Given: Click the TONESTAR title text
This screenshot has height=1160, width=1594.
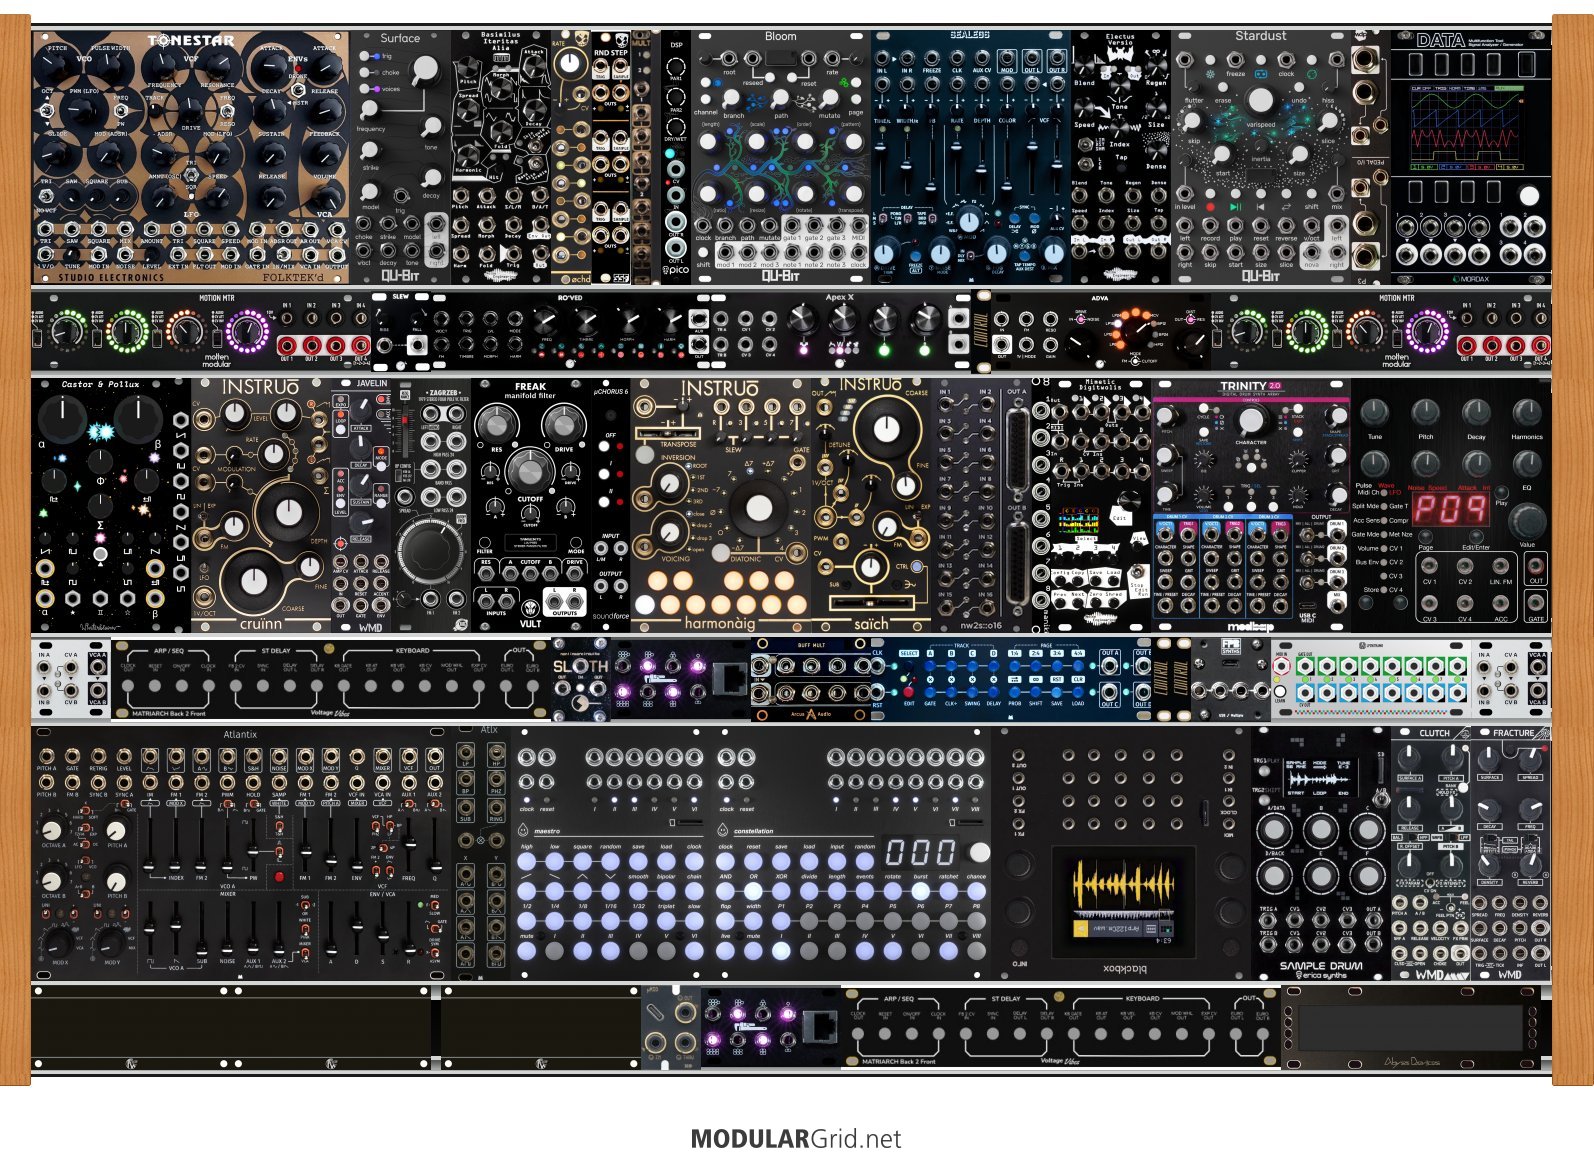Looking at the screenshot, I should click(x=191, y=41).
